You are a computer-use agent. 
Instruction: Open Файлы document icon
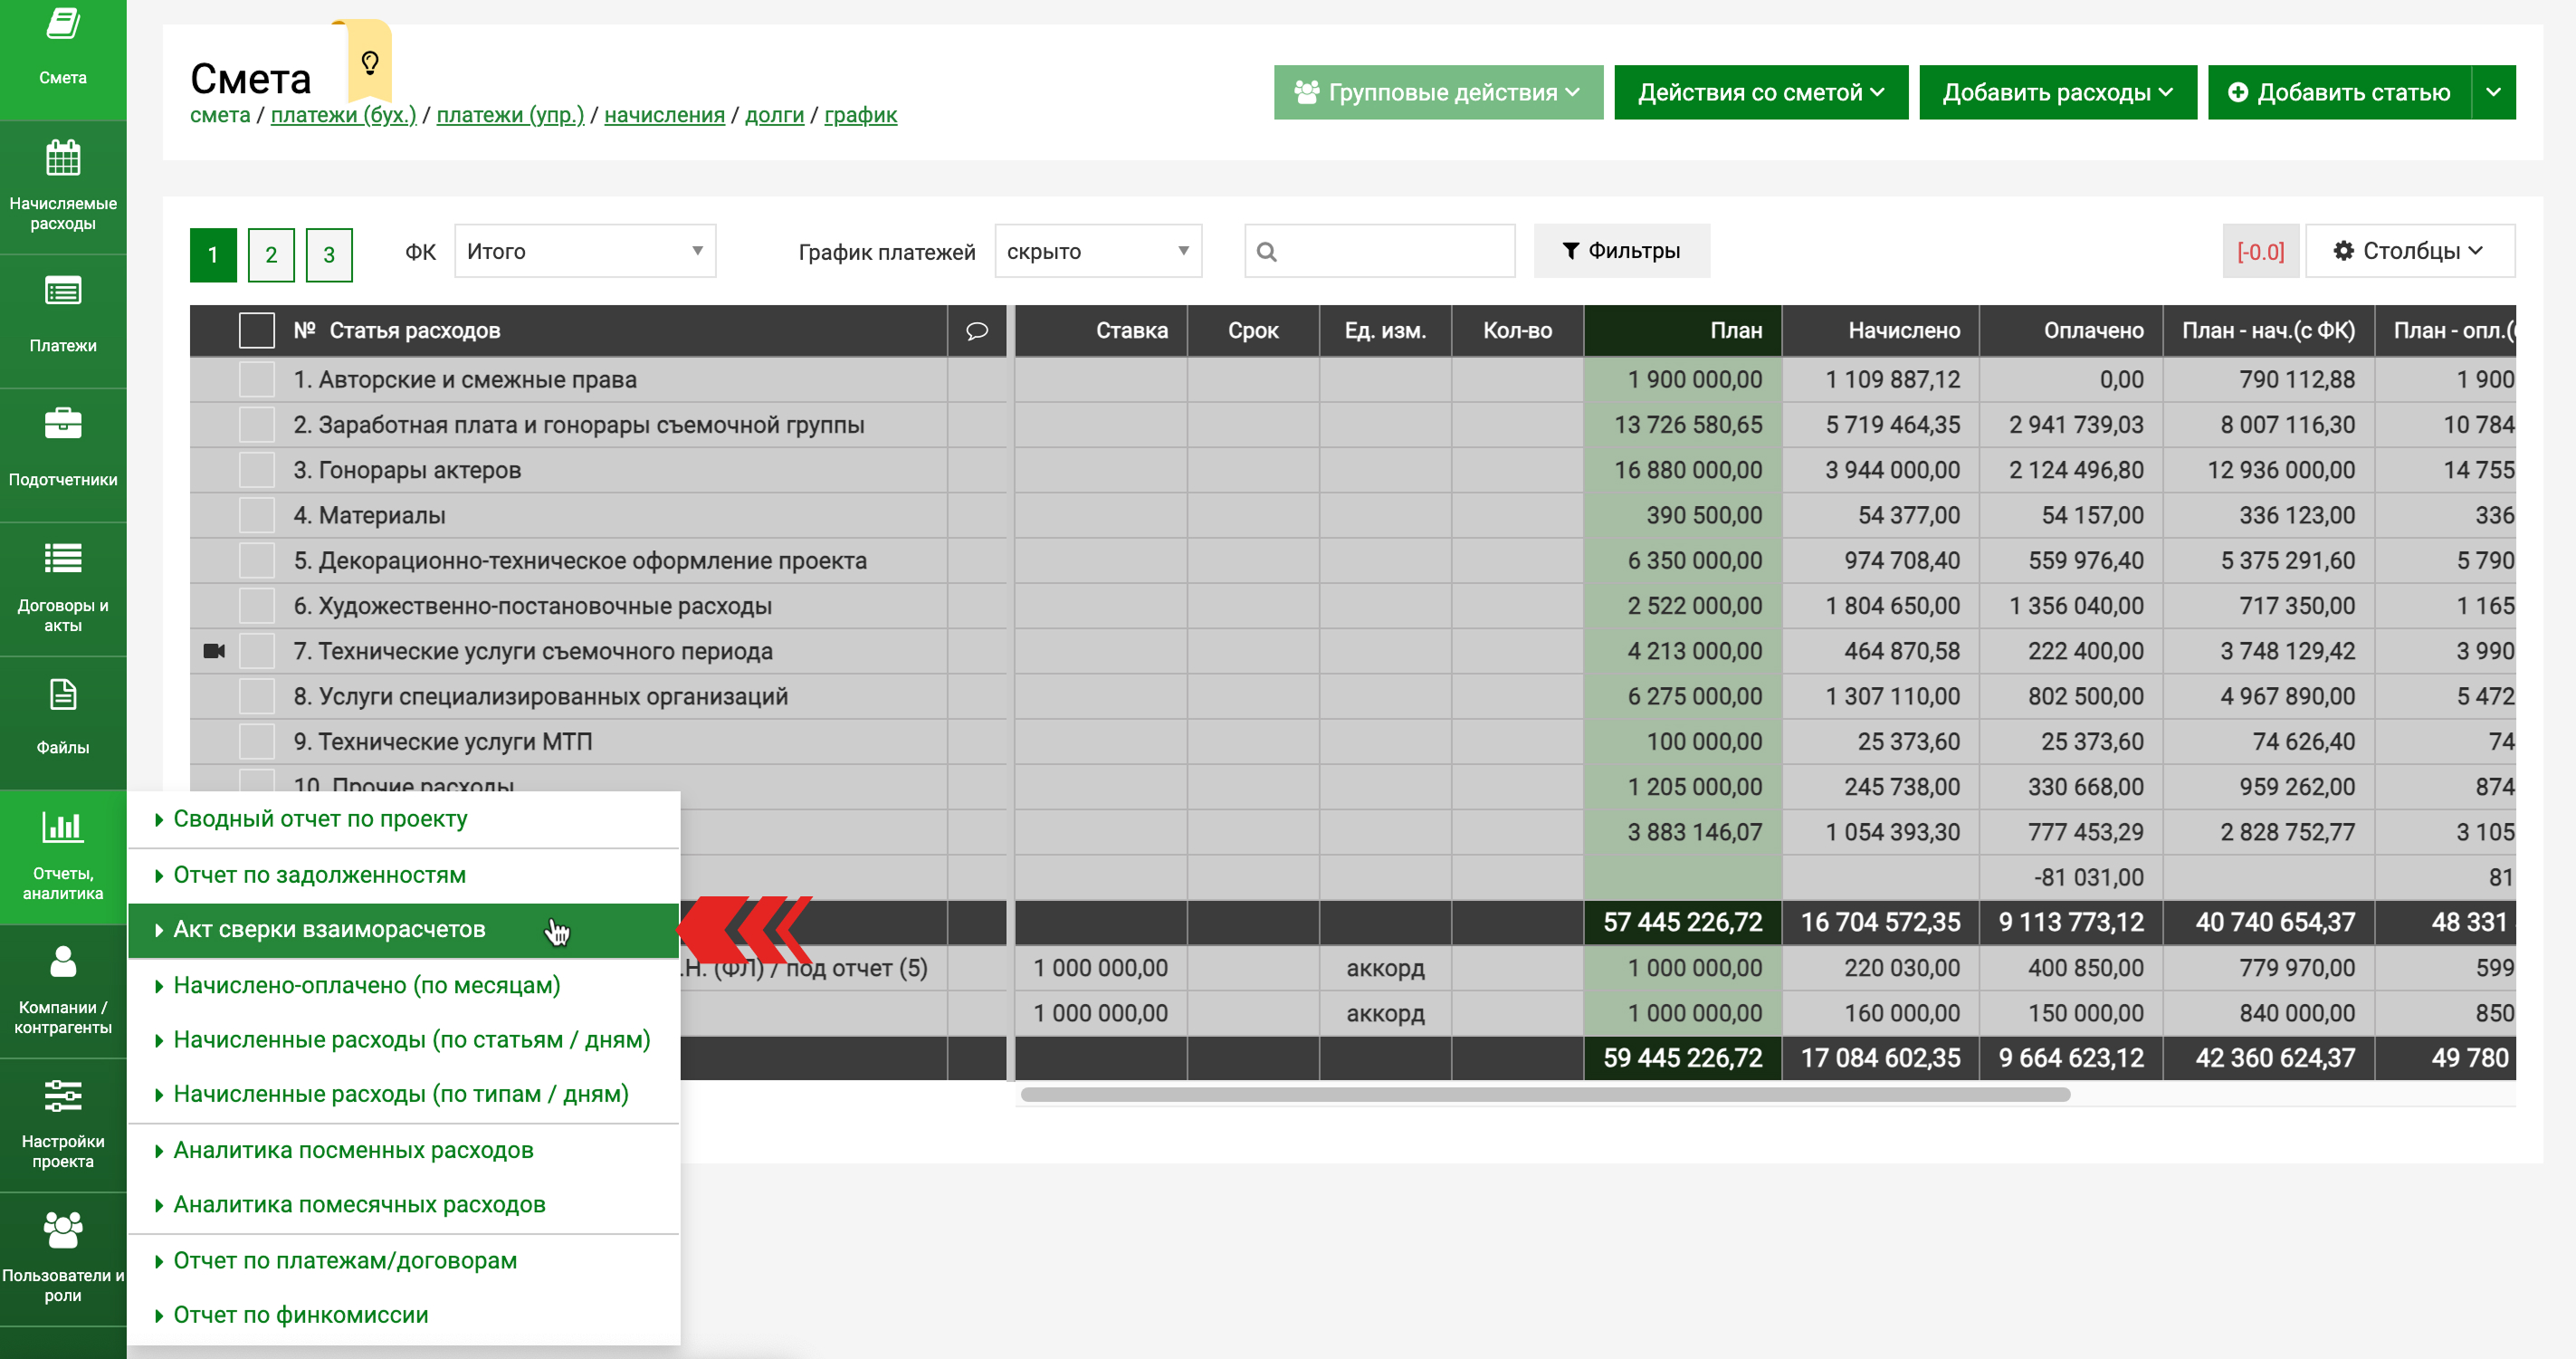click(x=62, y=694)
